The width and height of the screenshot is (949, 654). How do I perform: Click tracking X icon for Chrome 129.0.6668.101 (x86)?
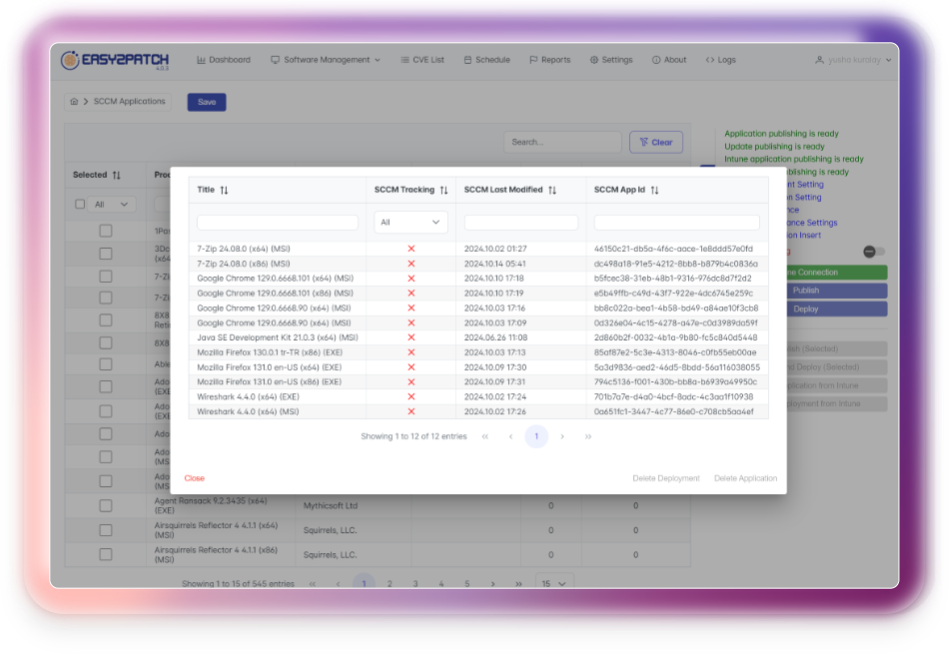pos(411,293)
